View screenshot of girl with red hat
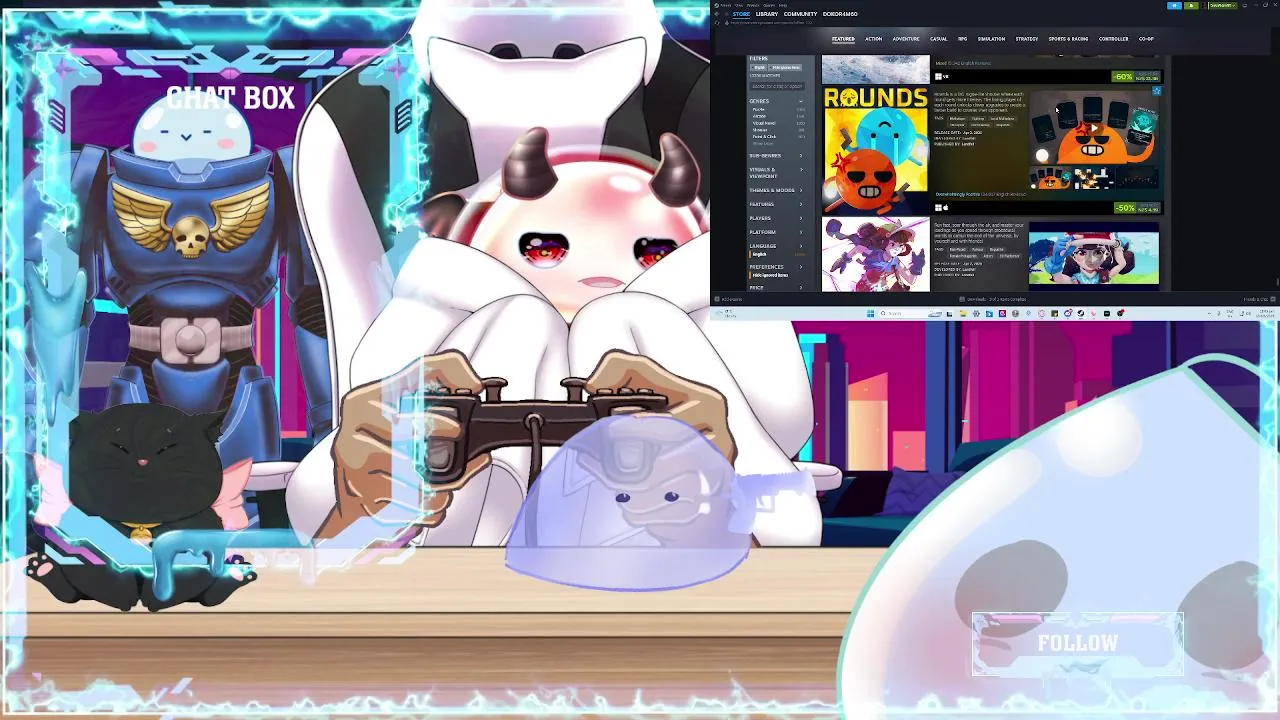This screenshot has height=720, width=1280. point(1094,257)
